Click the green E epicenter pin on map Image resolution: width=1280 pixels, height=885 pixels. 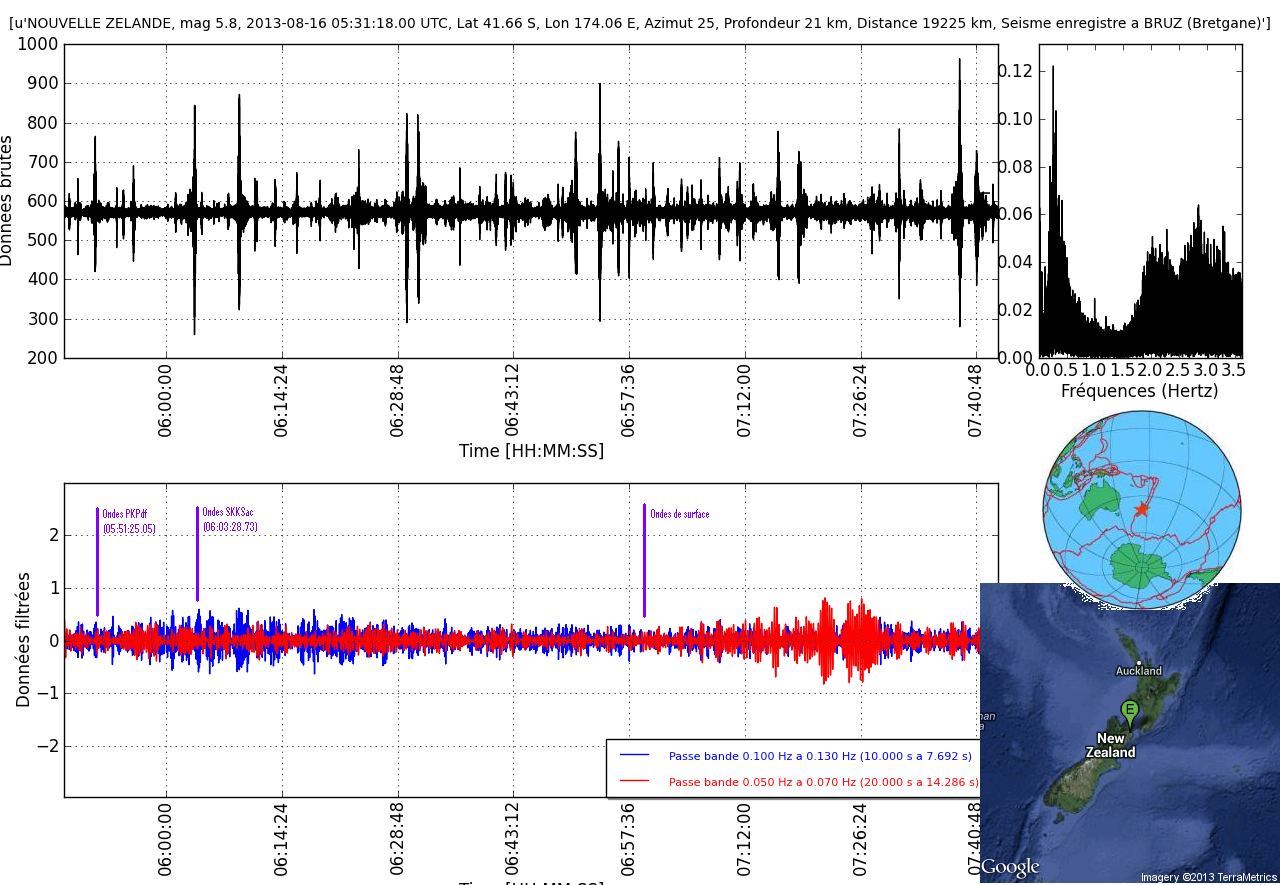tap(1129, 711)
